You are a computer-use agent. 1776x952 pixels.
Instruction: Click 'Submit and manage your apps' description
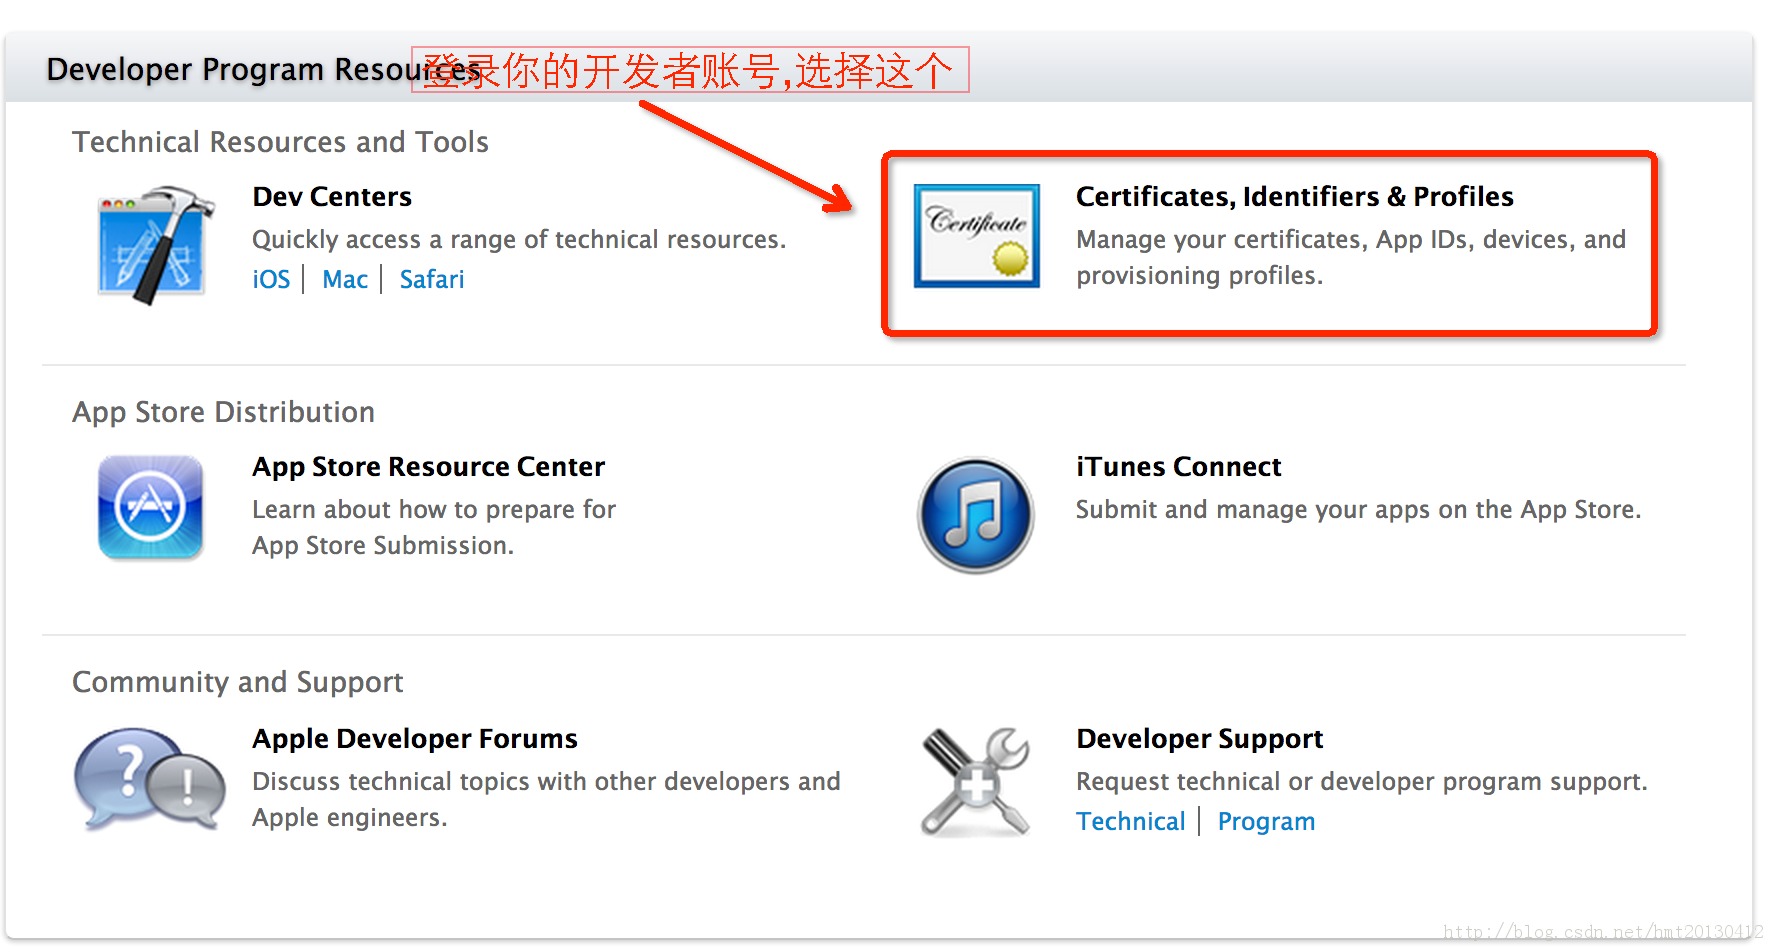pos(1358,509)
